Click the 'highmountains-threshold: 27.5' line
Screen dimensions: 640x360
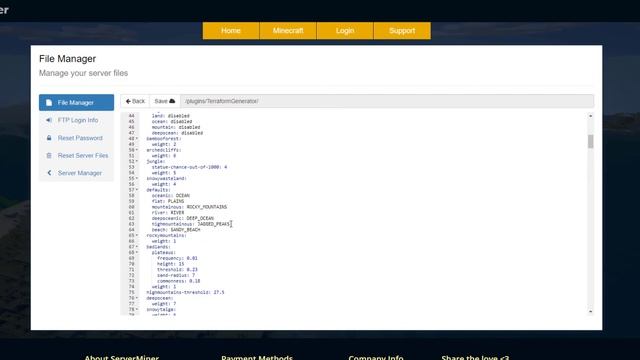click(x=185, y=292)
